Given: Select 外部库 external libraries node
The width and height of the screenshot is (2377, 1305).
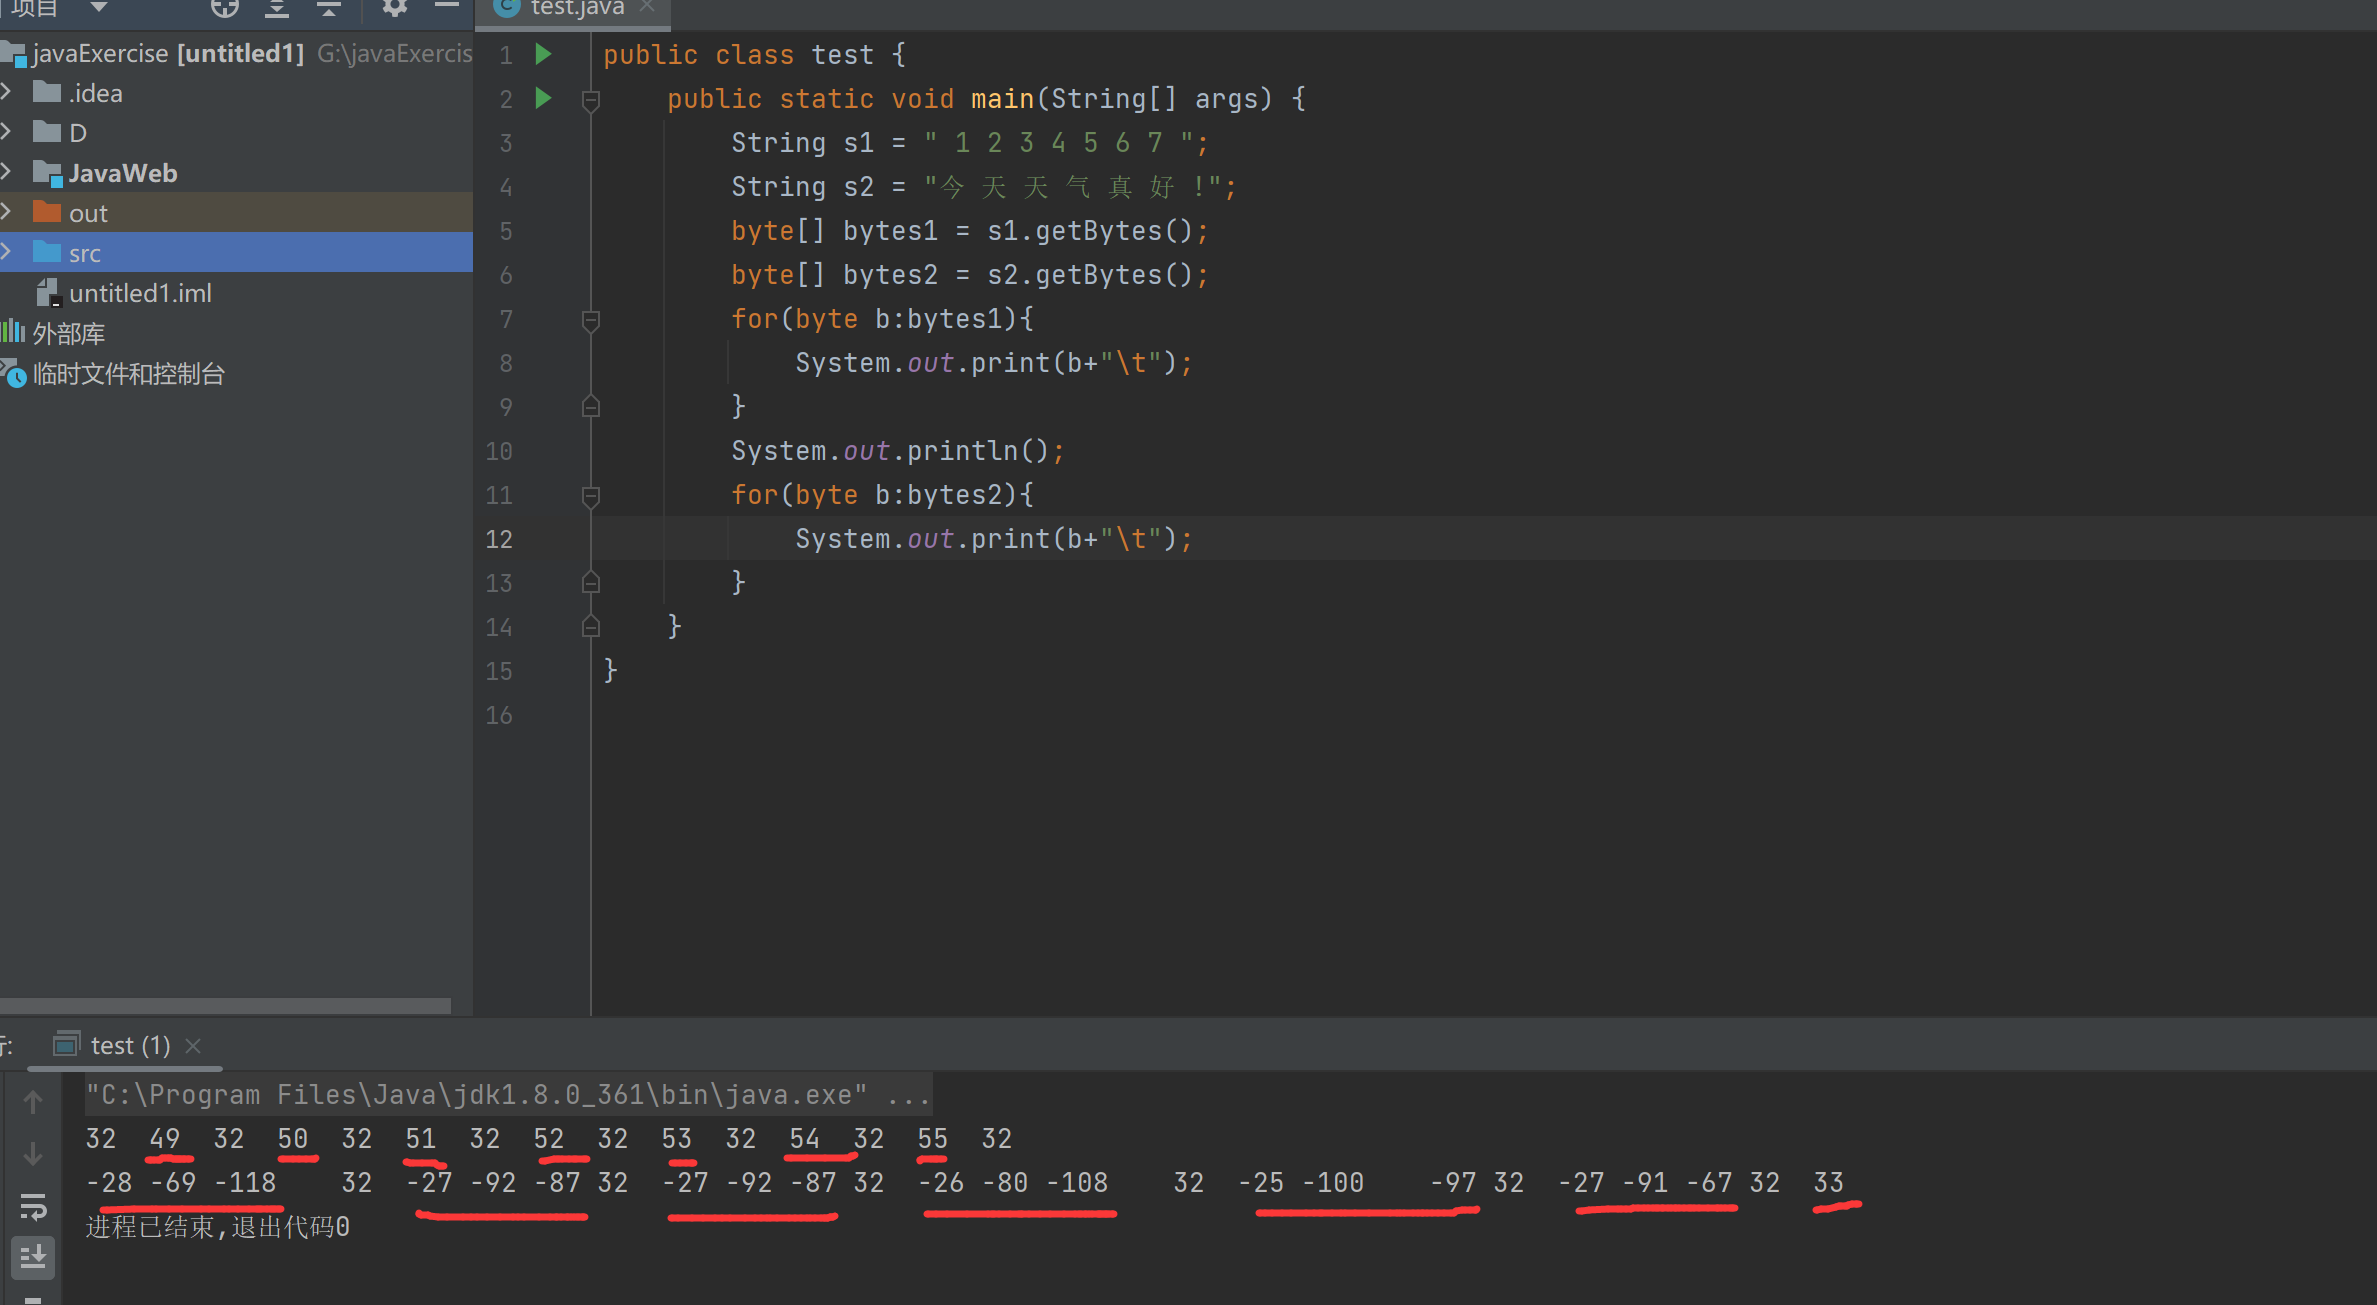Looking at the screenshot, I should coord(68,333).
